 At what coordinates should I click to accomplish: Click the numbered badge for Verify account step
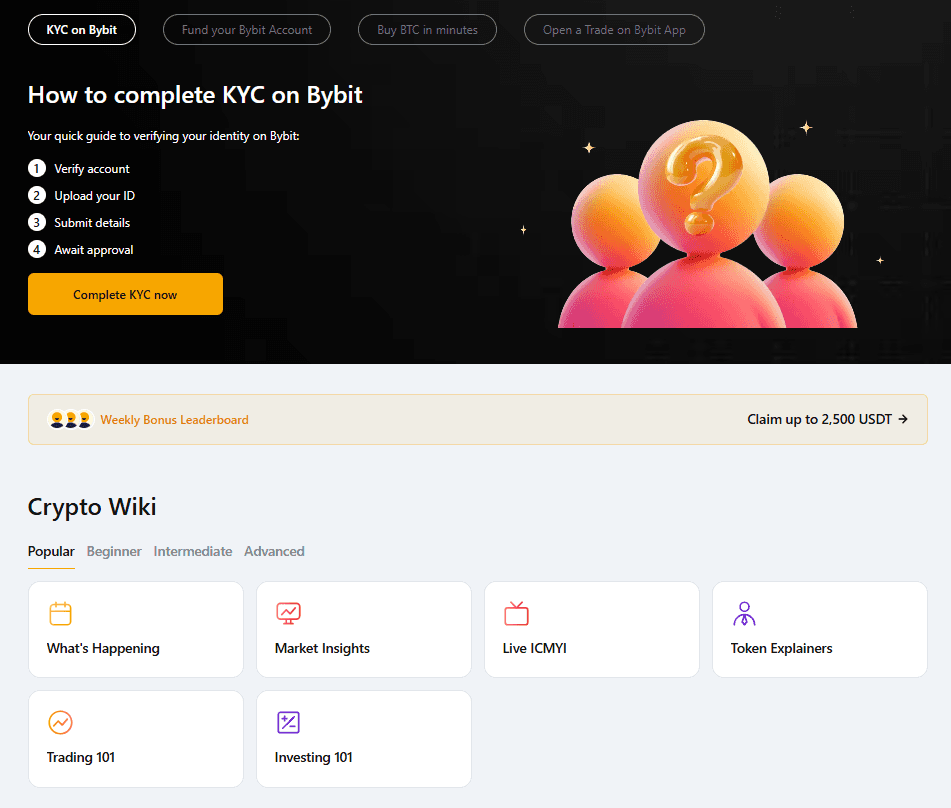coord(37,168)
